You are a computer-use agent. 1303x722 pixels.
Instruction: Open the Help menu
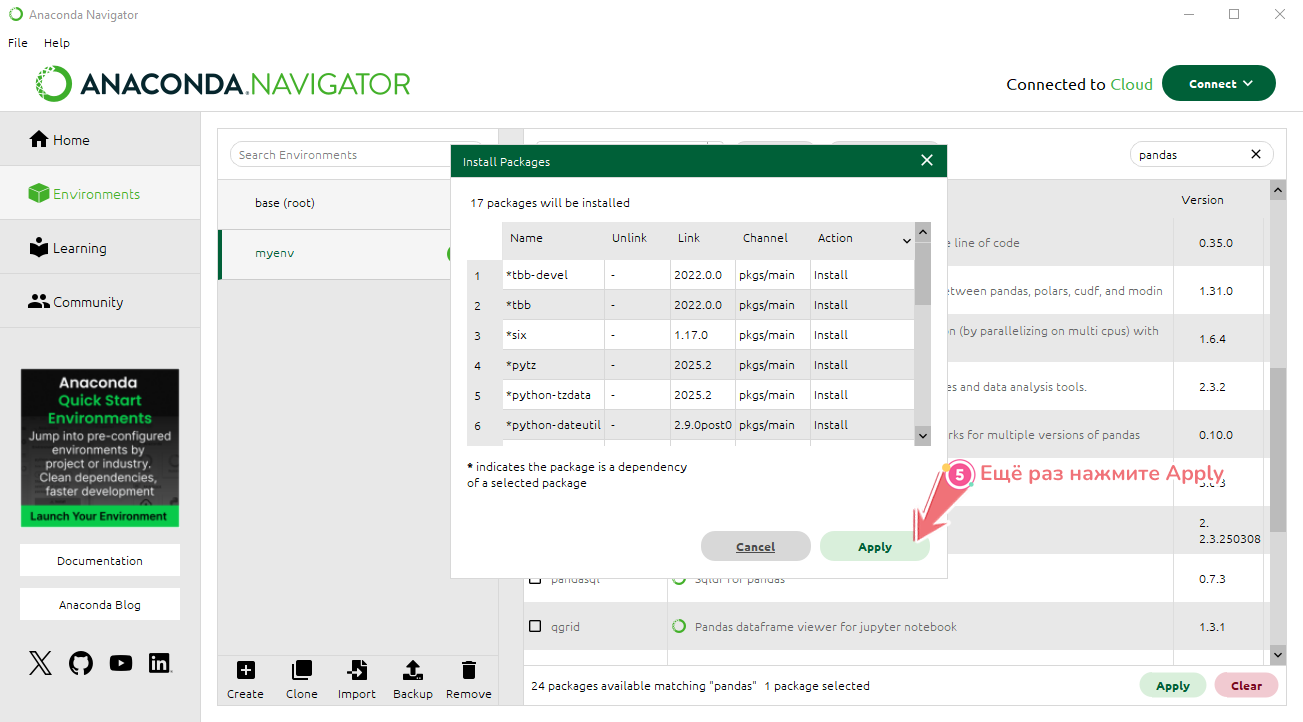coord(57,43)
